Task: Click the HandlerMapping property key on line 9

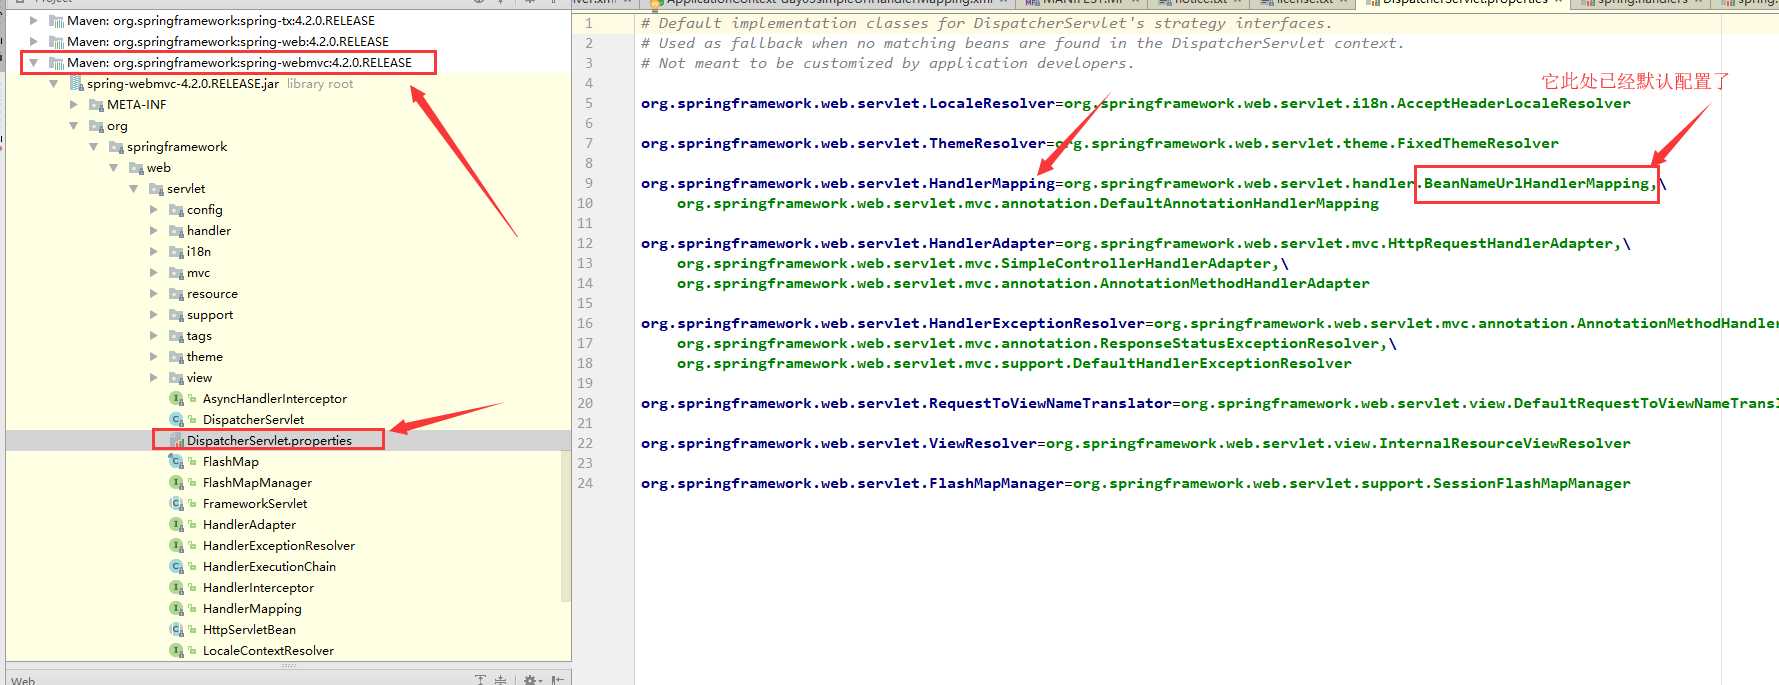Action: tap(848, 183)
